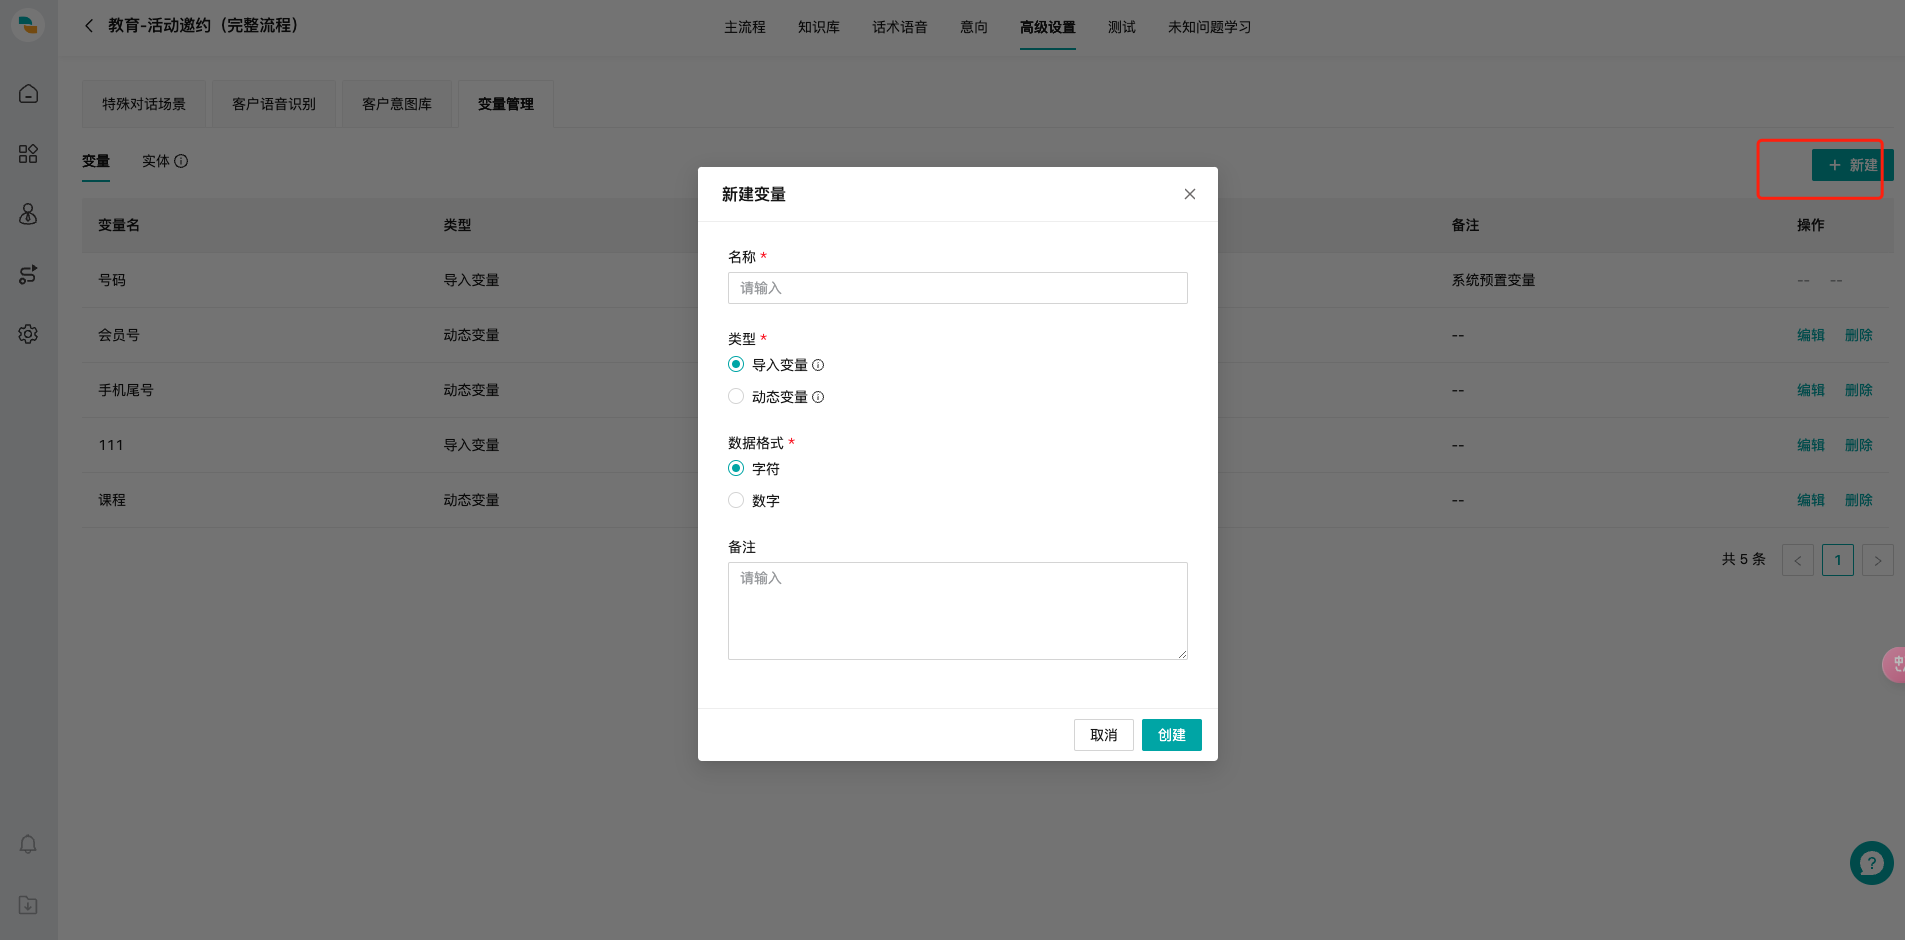The height and width of the screenshot is (940, 1905).
Task: Switch to the 测试 tab
Action: pyautogui.click(x=1122, y=27)
